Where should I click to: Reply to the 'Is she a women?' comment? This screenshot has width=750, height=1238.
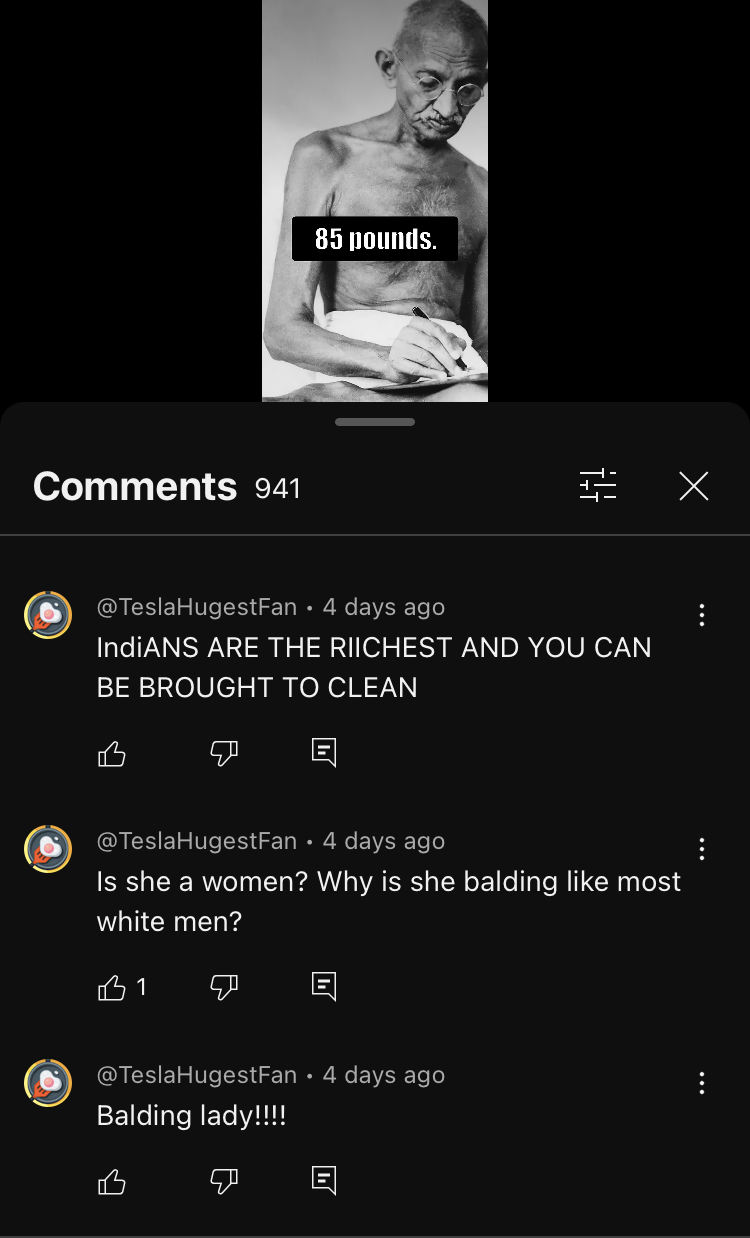324,987
